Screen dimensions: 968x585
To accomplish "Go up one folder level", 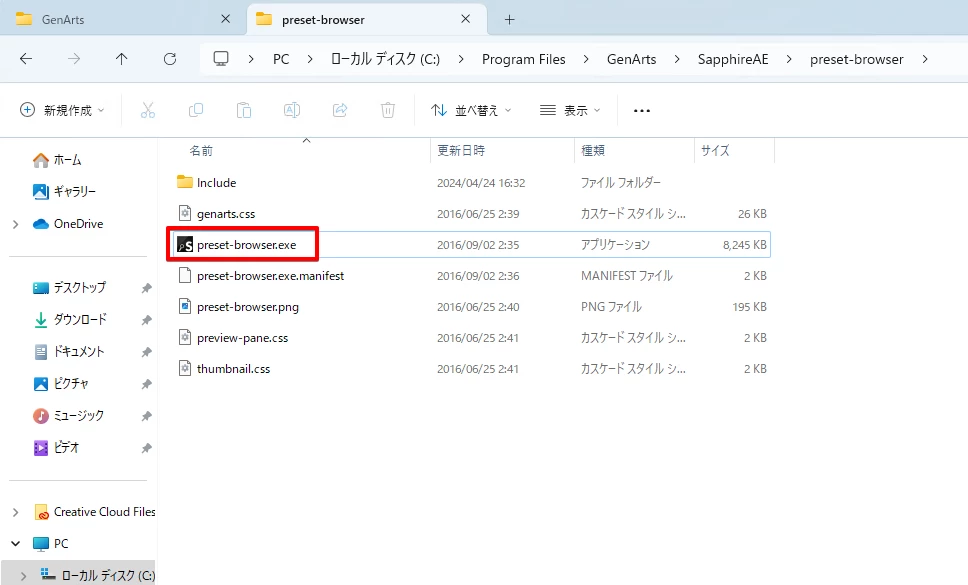I will pos(122,59).
